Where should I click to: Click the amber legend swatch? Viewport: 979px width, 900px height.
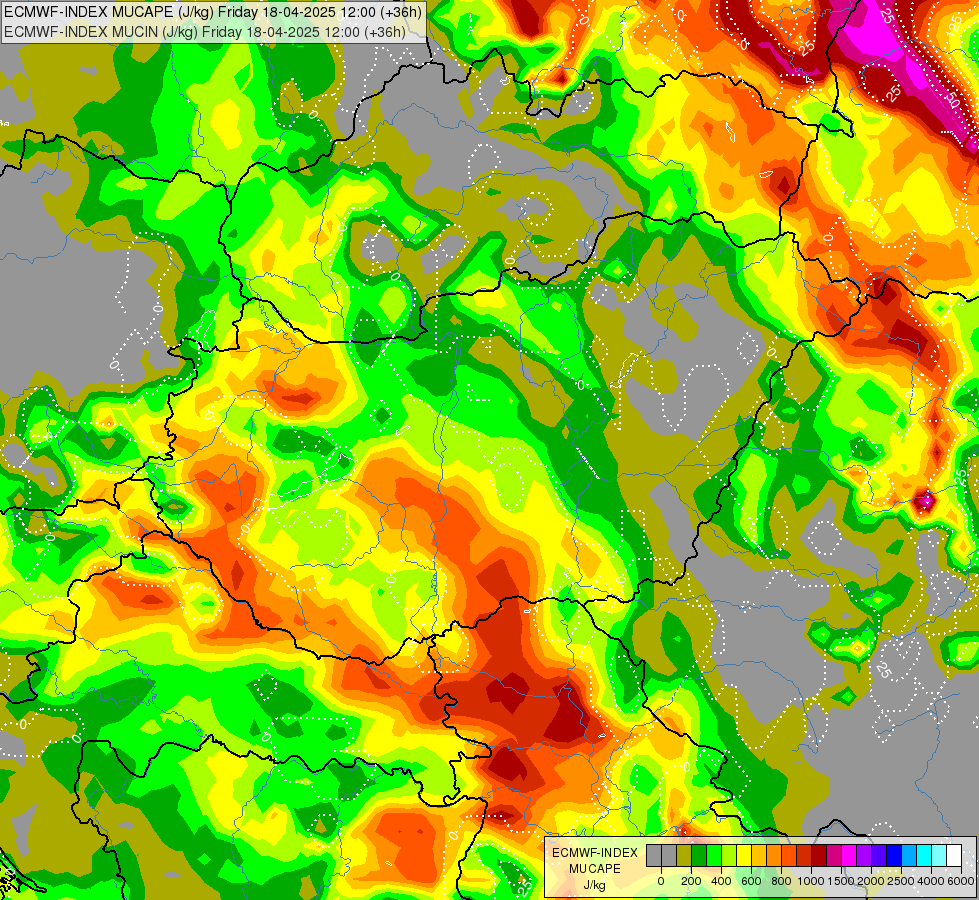coord(759,856)
